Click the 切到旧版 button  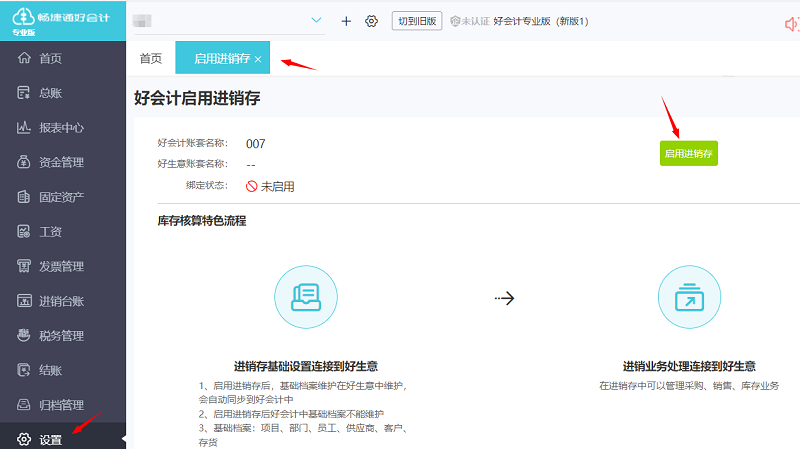click(x=417, y=21)
